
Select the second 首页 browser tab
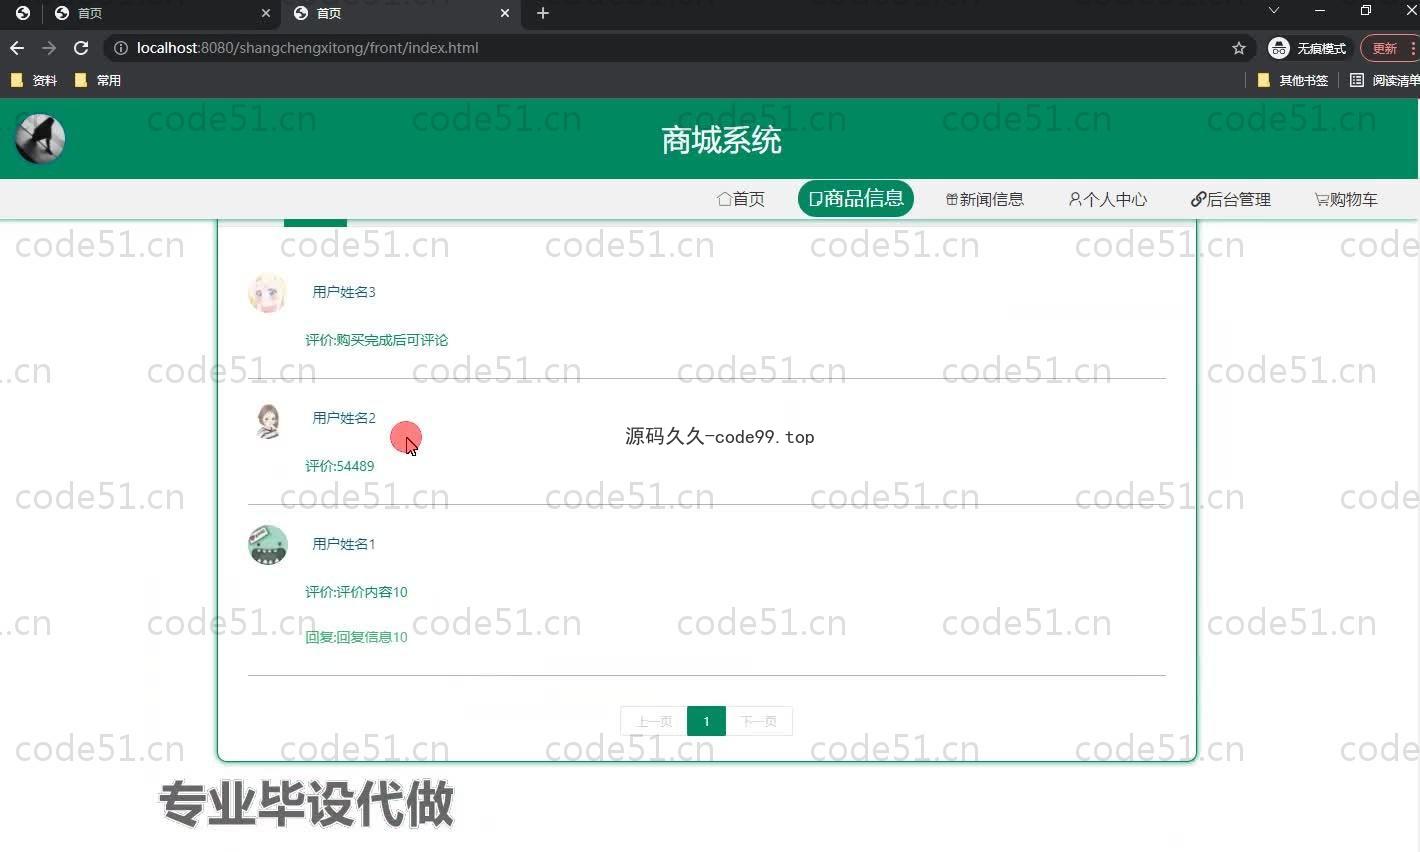tap(400, 13)
